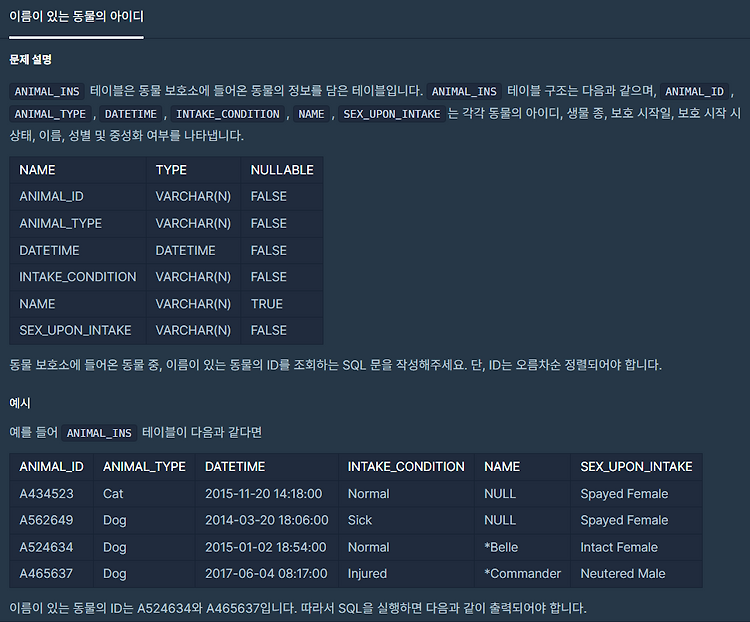Click the ANIMAL_ID code tag in description
Viewport: 750px width, 622px height.
click(695, 91)
